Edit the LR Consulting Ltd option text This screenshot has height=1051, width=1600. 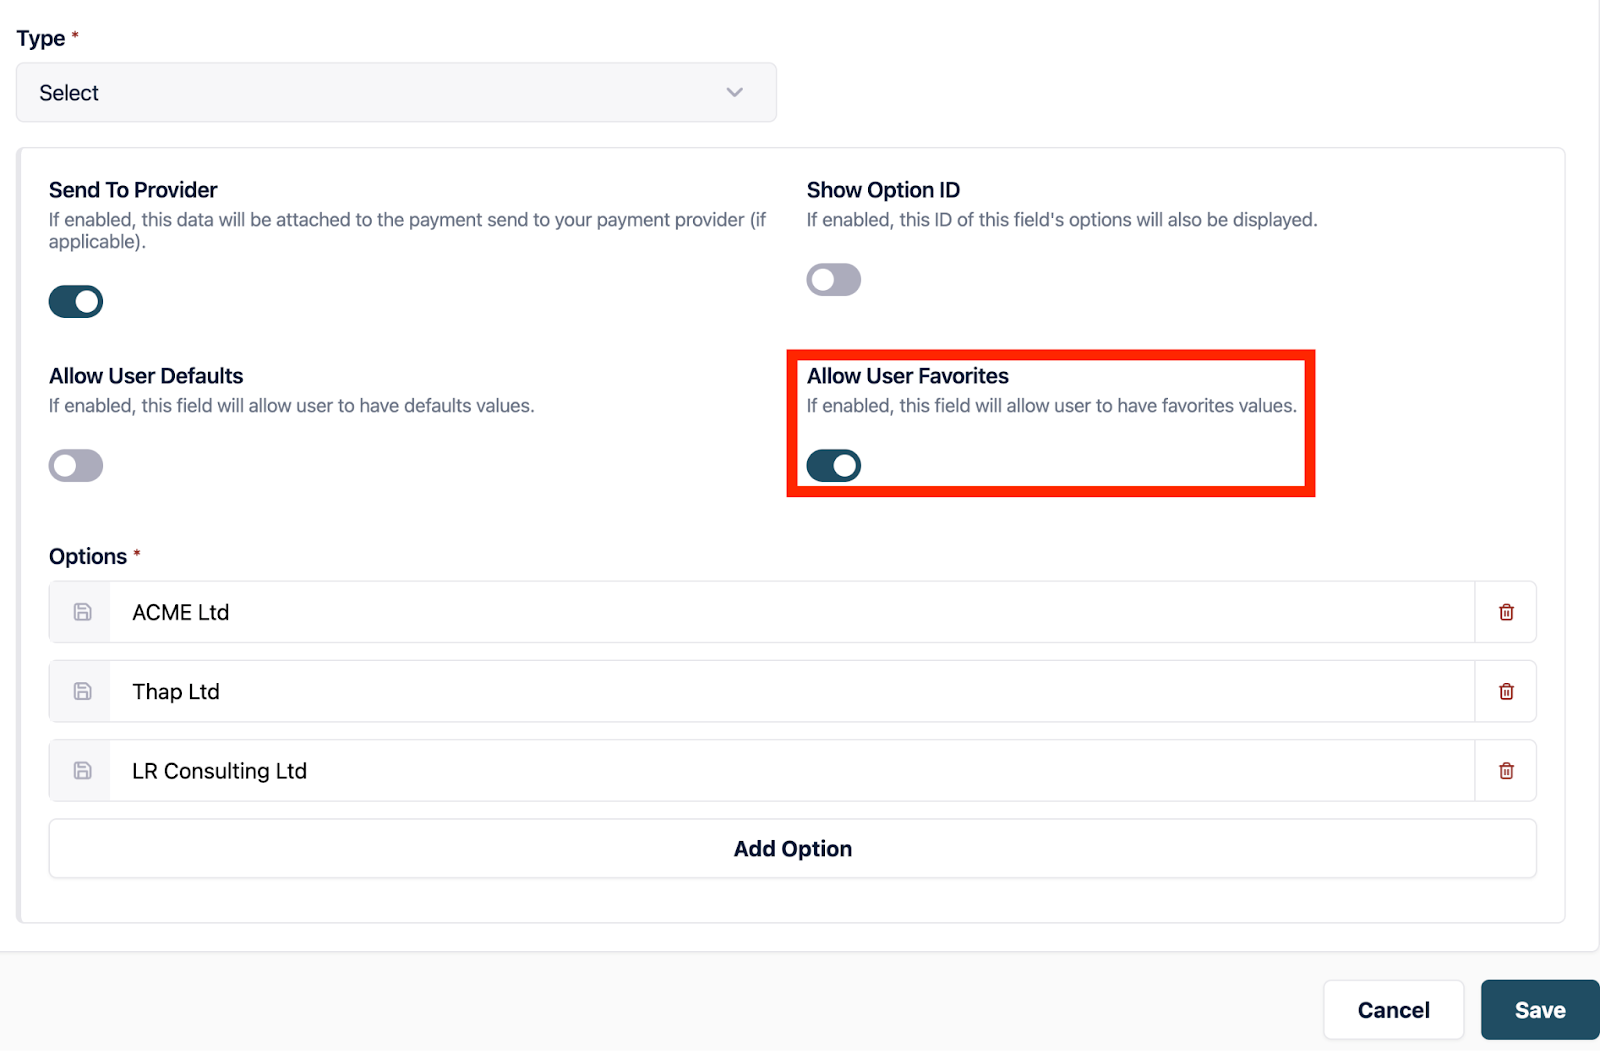tap(790, 771)
